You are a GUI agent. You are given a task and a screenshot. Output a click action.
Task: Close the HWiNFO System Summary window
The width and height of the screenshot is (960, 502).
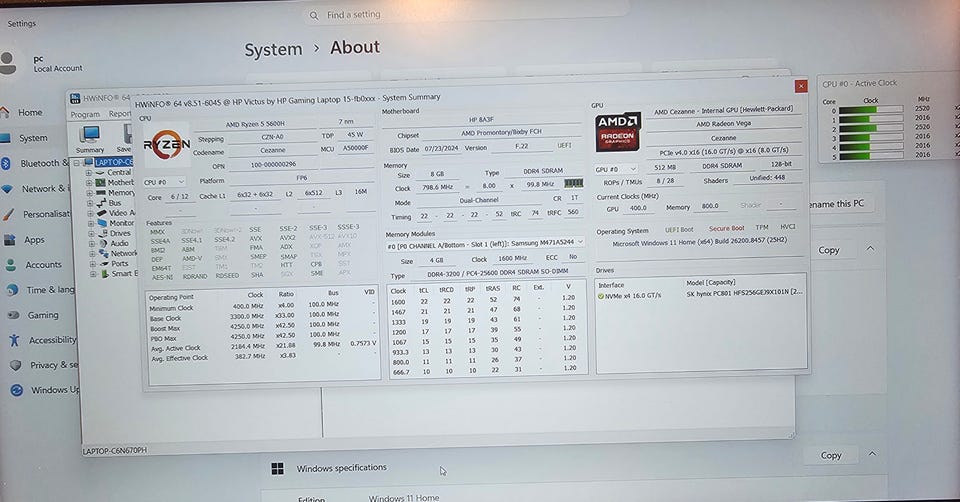coord(800,86)
